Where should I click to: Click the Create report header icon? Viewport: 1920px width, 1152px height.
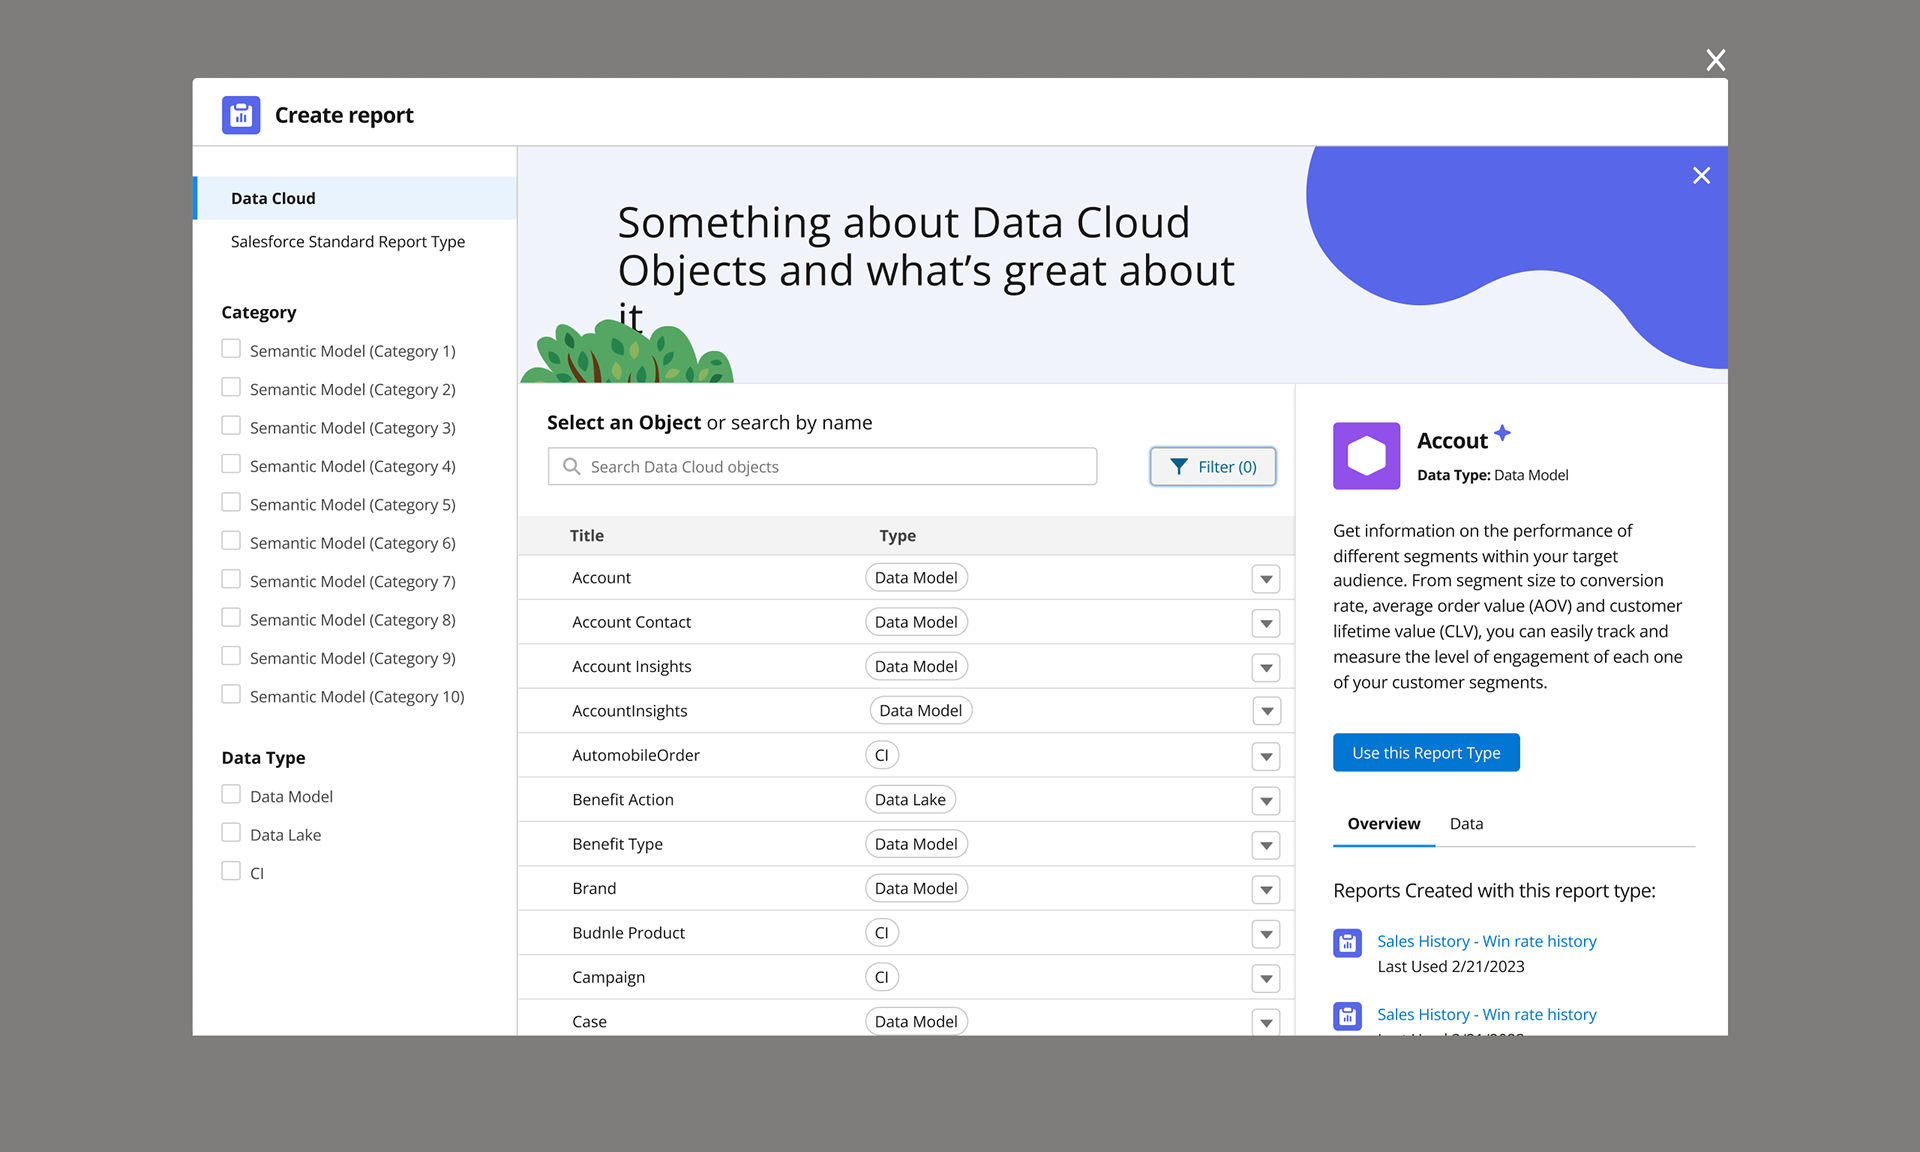pos(241,115)
